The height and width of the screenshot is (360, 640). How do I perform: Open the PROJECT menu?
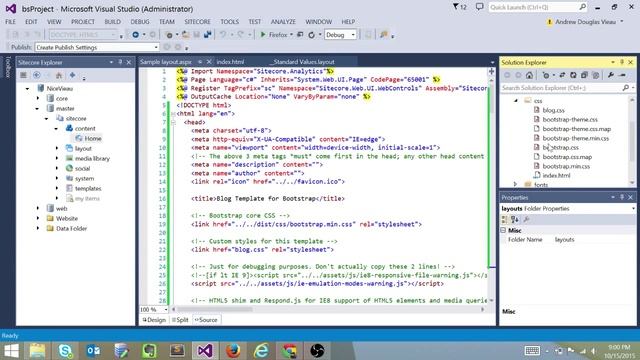point(83,22)
